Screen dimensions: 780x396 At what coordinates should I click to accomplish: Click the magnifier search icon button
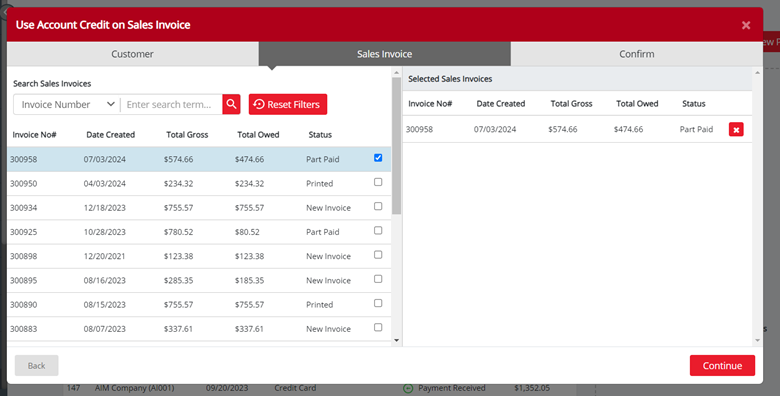[x=231, y=104]
